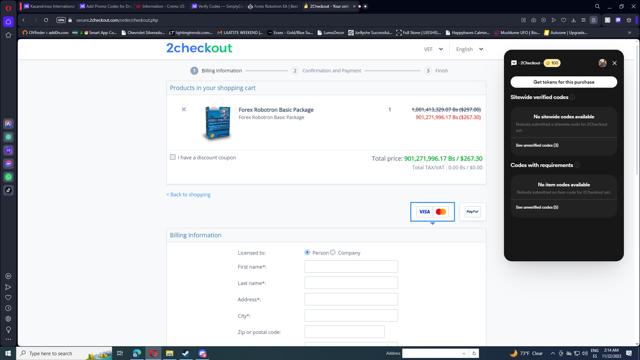
Task: Switch to the Verify Codes tab
Action: pyautogui.click(x=218, y=7)
